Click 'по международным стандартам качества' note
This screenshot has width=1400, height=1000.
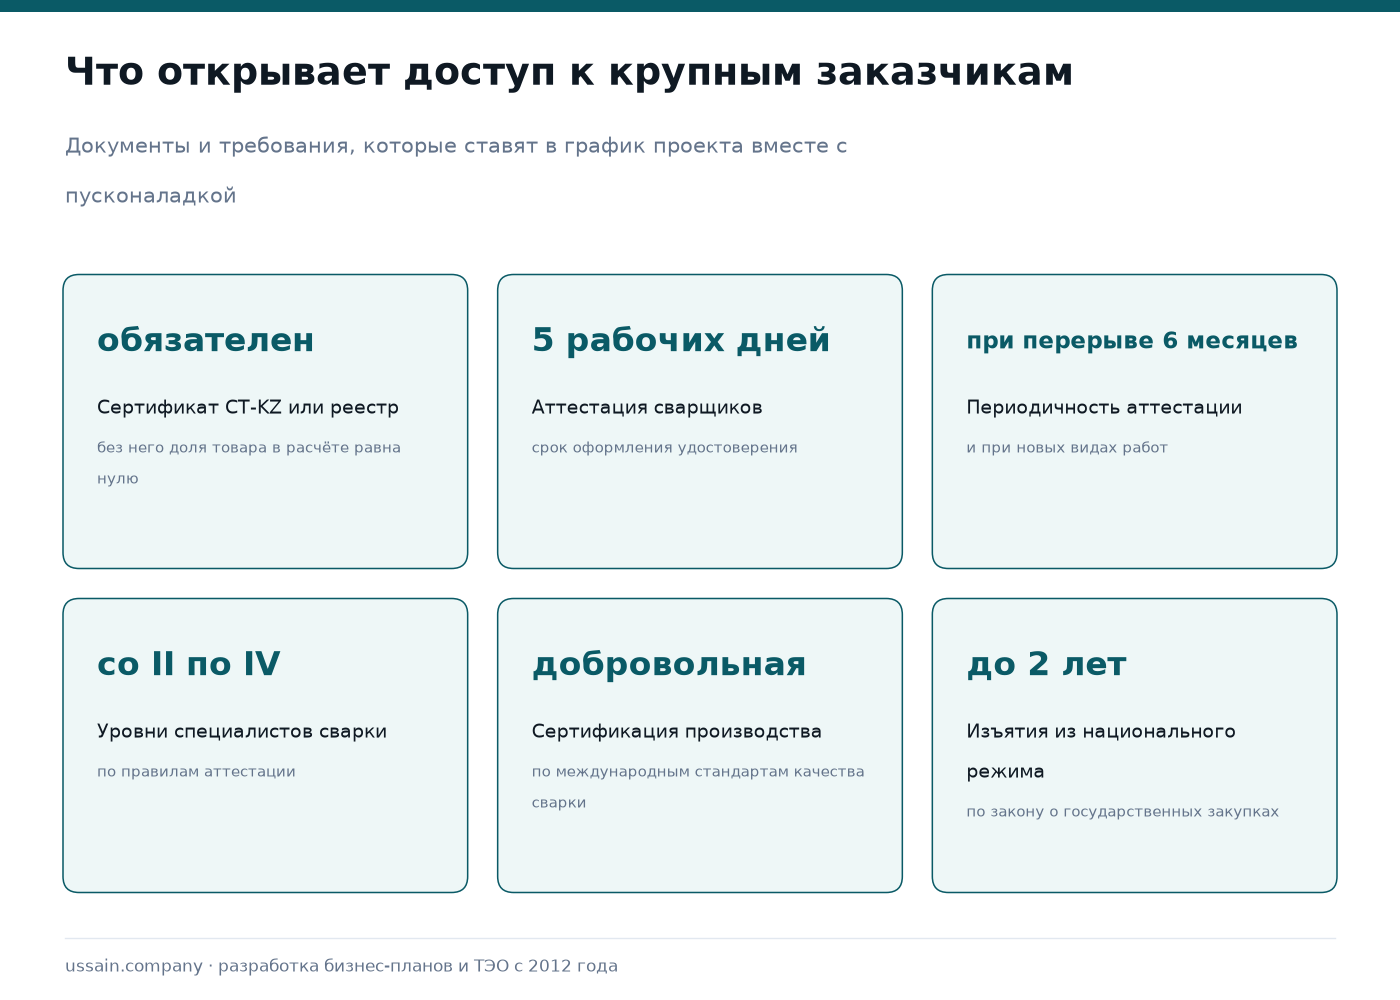coord(698,772)
